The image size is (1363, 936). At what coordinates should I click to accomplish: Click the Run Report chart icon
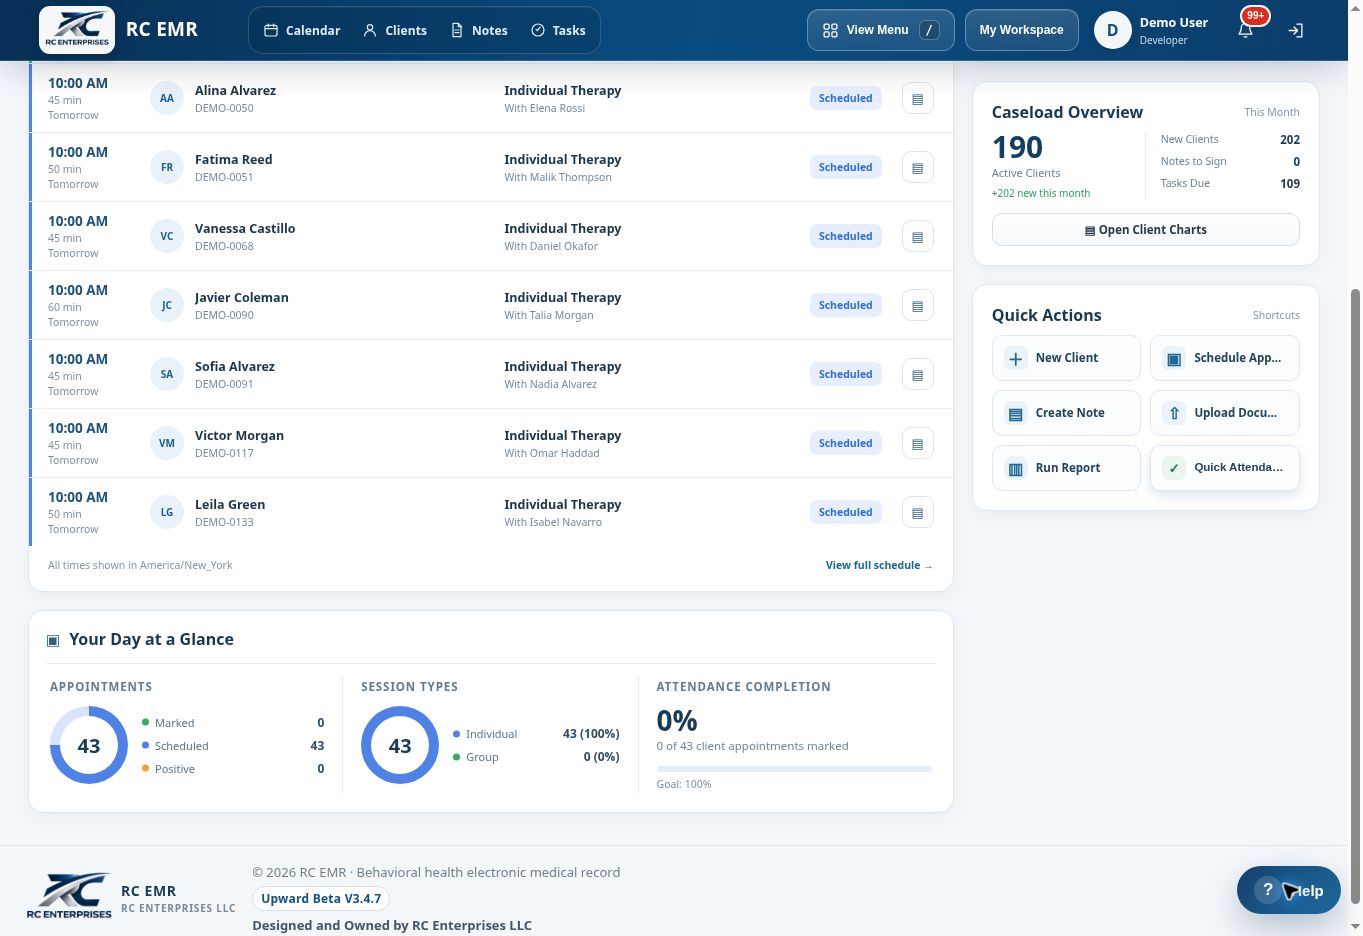(x=1015, y=468)
